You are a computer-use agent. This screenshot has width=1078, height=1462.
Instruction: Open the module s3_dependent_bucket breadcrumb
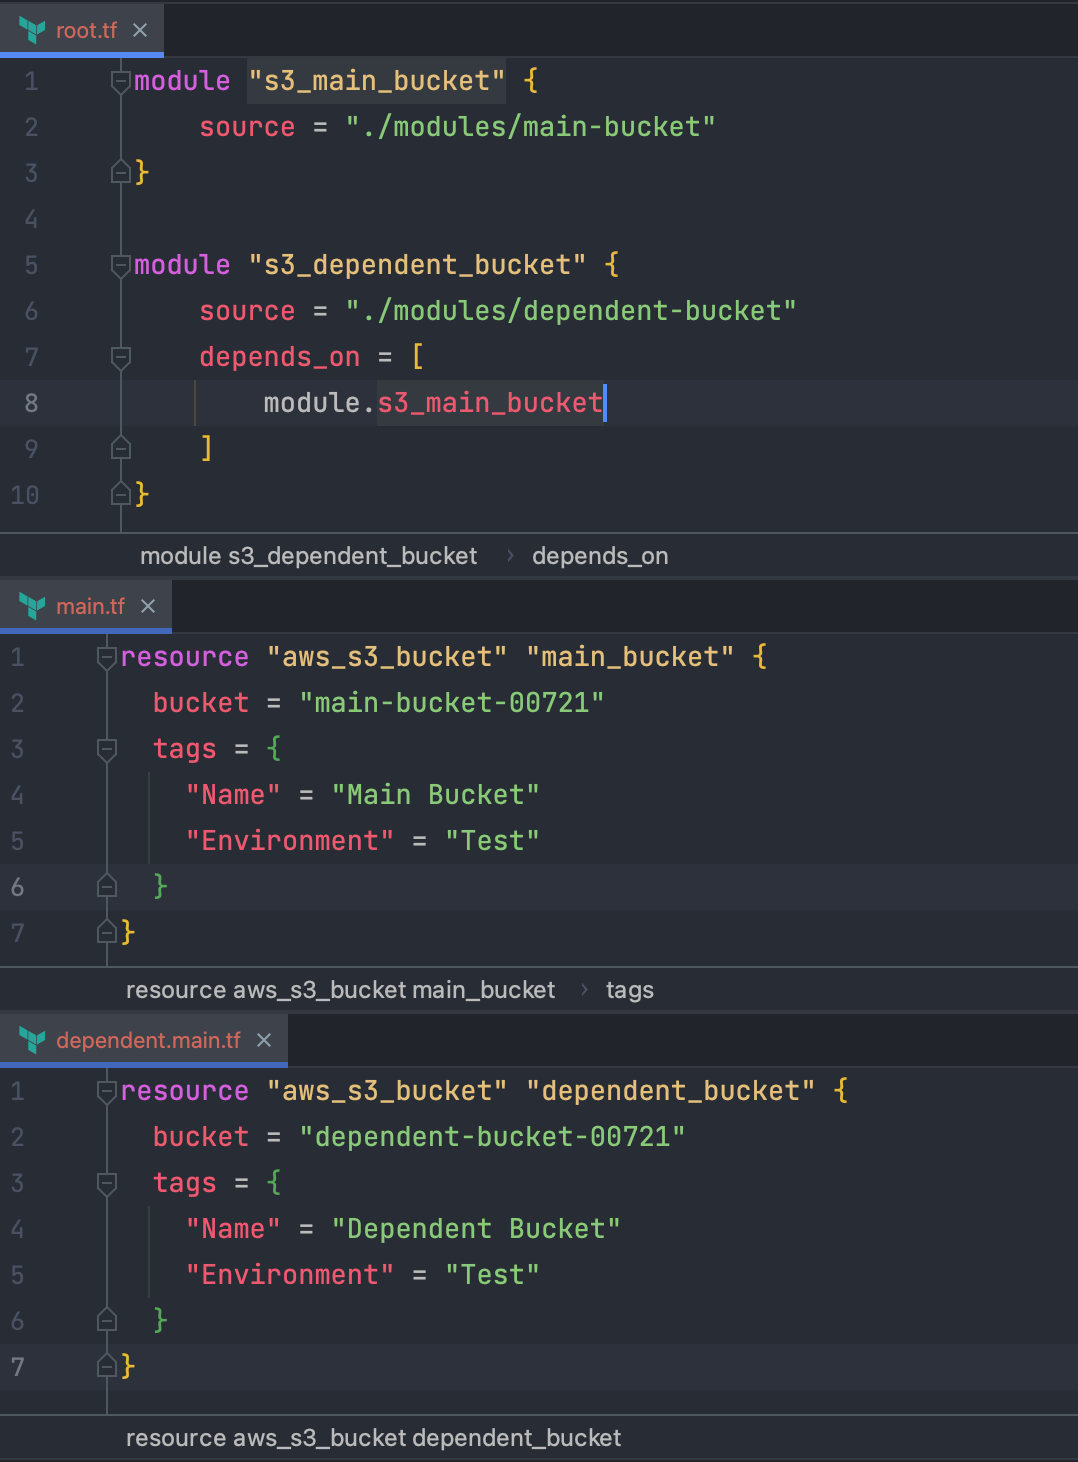(309, 555)
